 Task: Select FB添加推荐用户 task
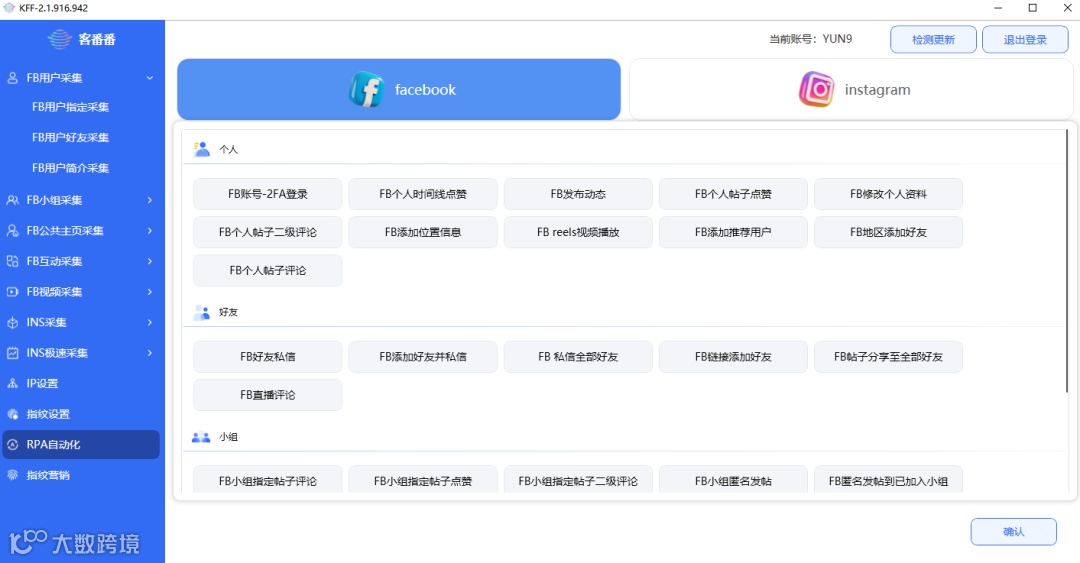[733, 232]
